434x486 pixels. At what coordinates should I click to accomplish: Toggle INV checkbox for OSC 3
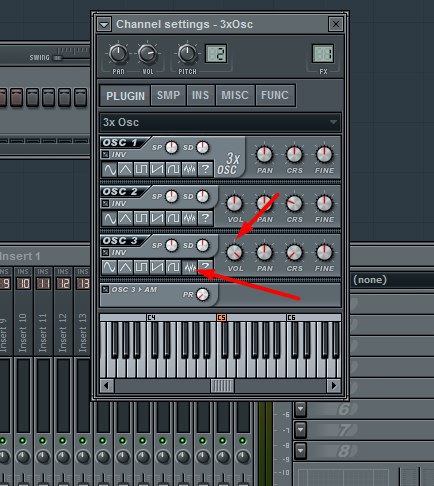(105, 252)
